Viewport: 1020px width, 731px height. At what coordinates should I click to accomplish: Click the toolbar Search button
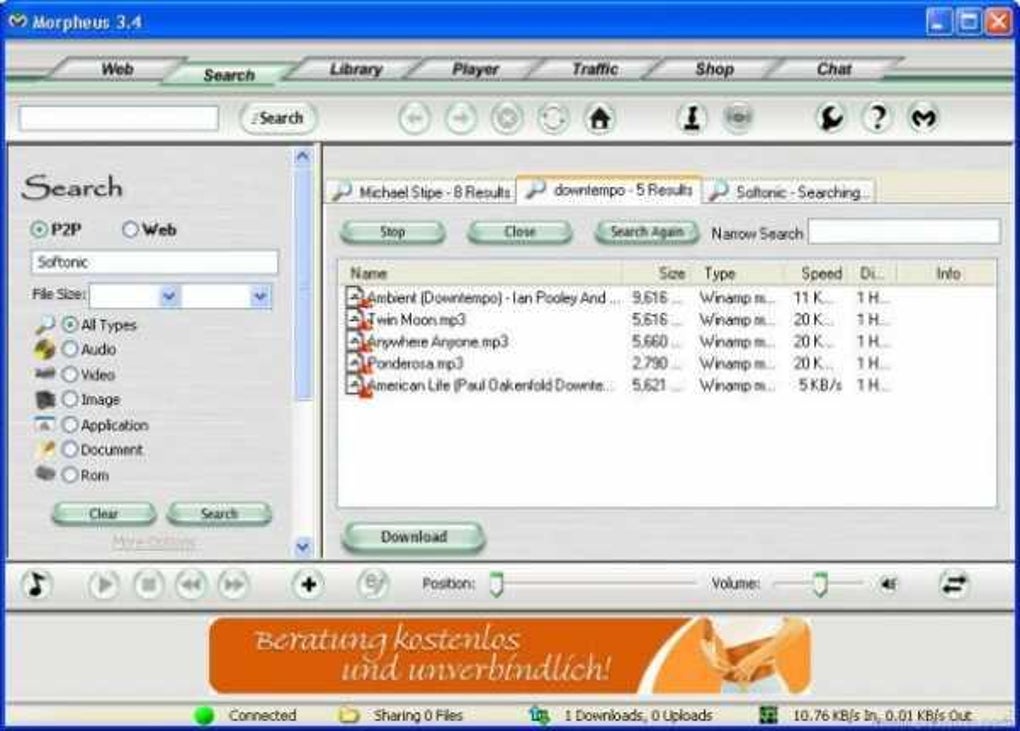(x=278, y=118)
